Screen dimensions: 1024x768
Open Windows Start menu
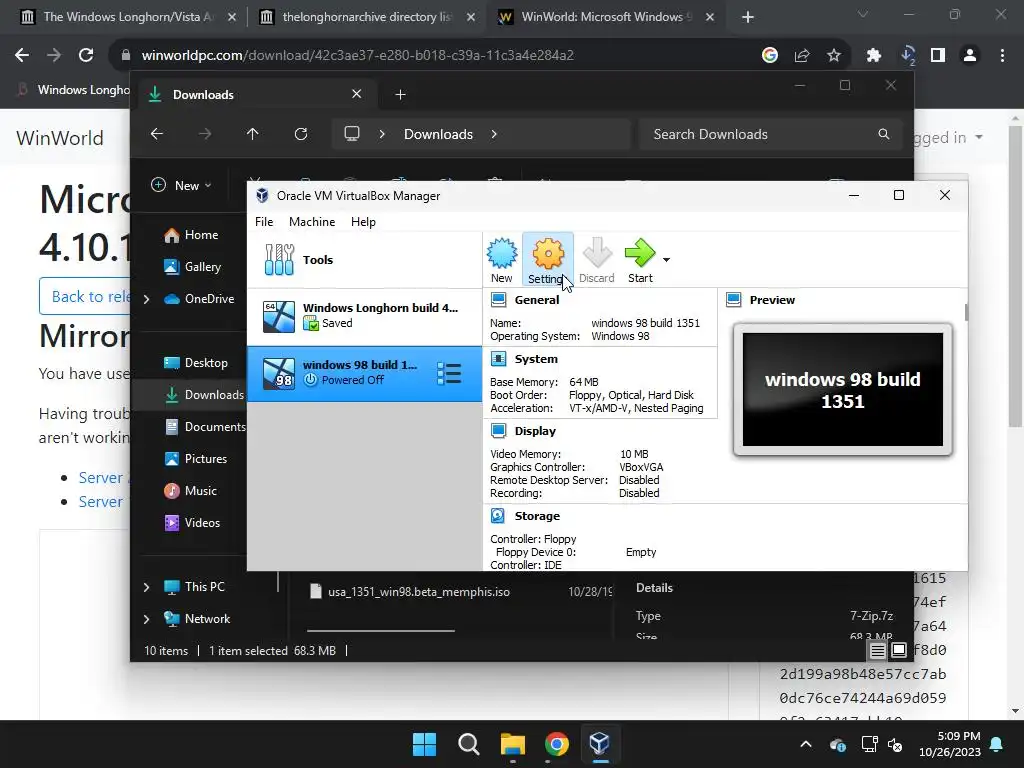click(424, 744)
